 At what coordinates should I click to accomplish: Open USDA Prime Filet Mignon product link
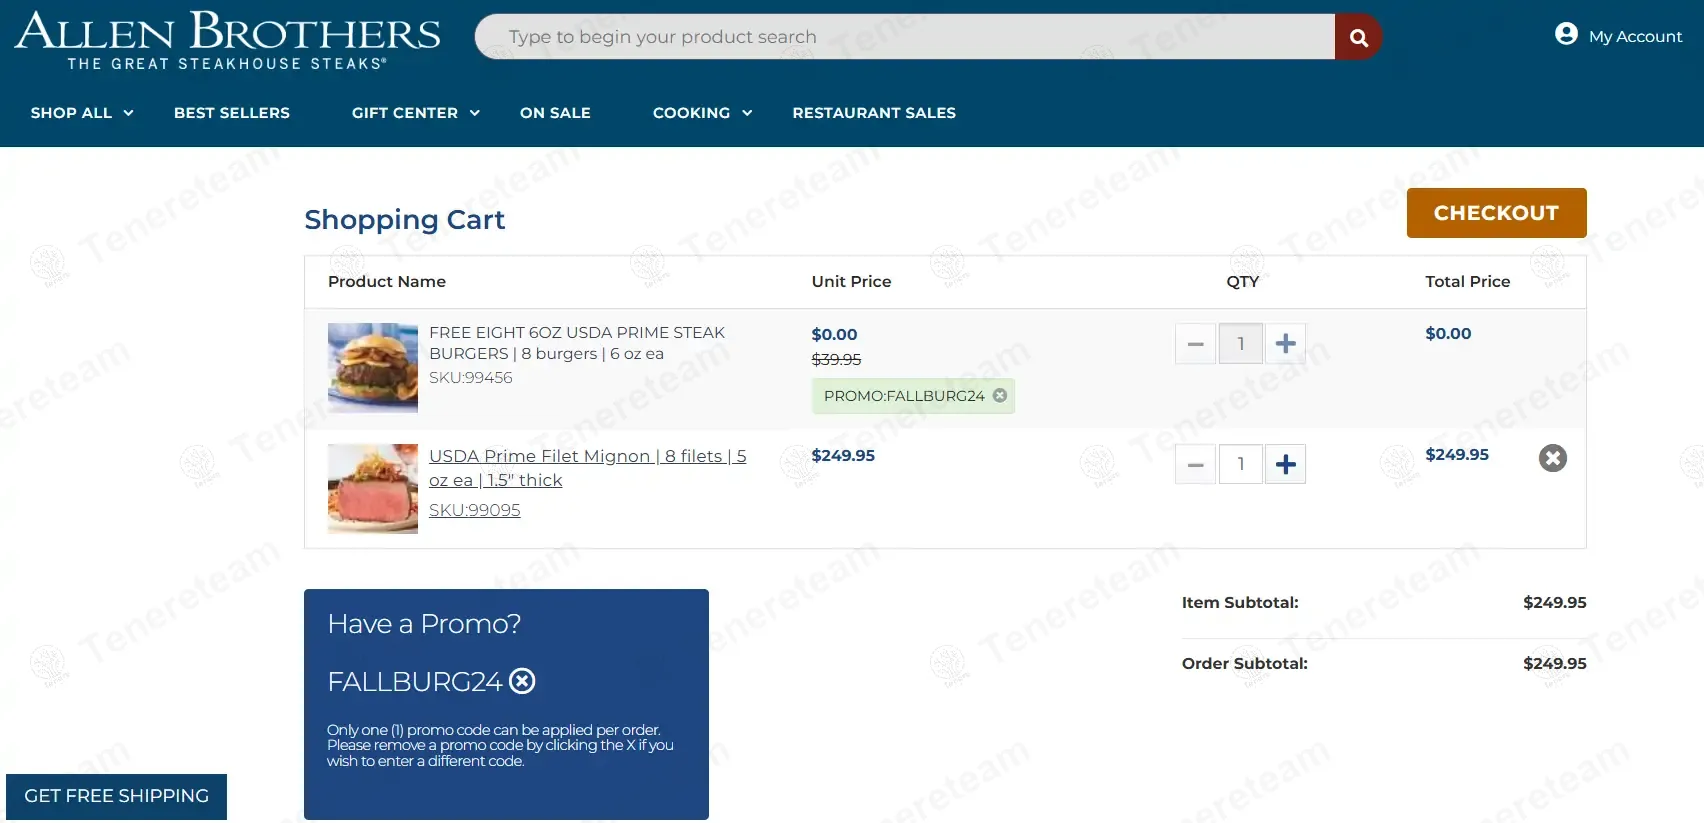pyautogui.click(x=587, y=468)
